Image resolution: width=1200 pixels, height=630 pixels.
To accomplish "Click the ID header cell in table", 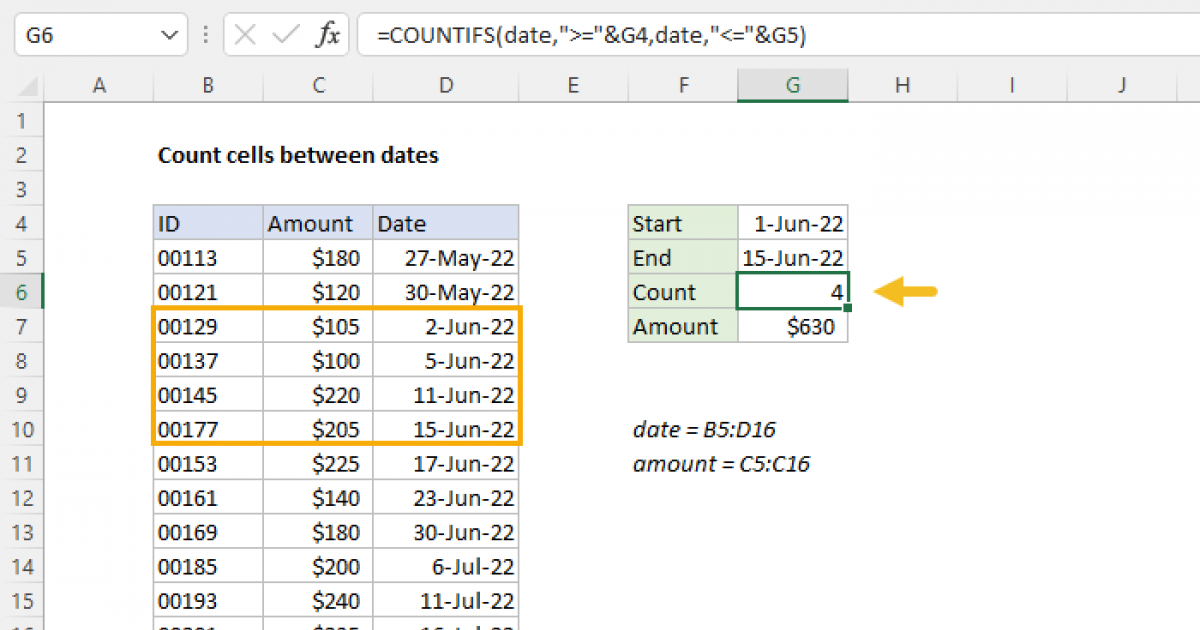I will [207, 224].
